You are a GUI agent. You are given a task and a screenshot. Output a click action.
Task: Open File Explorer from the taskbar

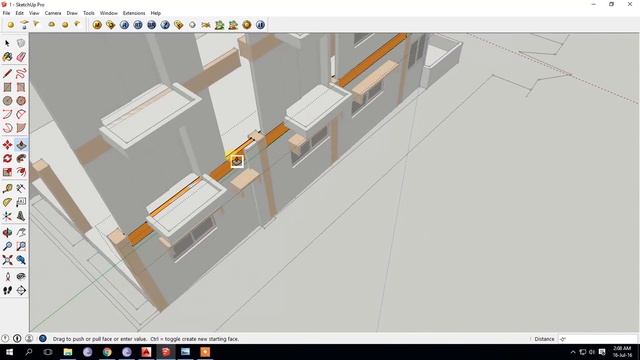tap(68, 352)
